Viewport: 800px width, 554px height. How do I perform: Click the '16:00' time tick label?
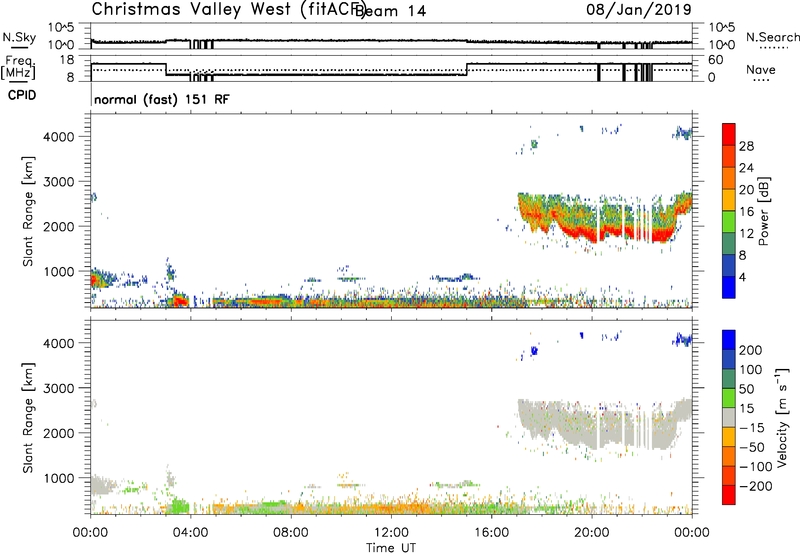(491, 533)
